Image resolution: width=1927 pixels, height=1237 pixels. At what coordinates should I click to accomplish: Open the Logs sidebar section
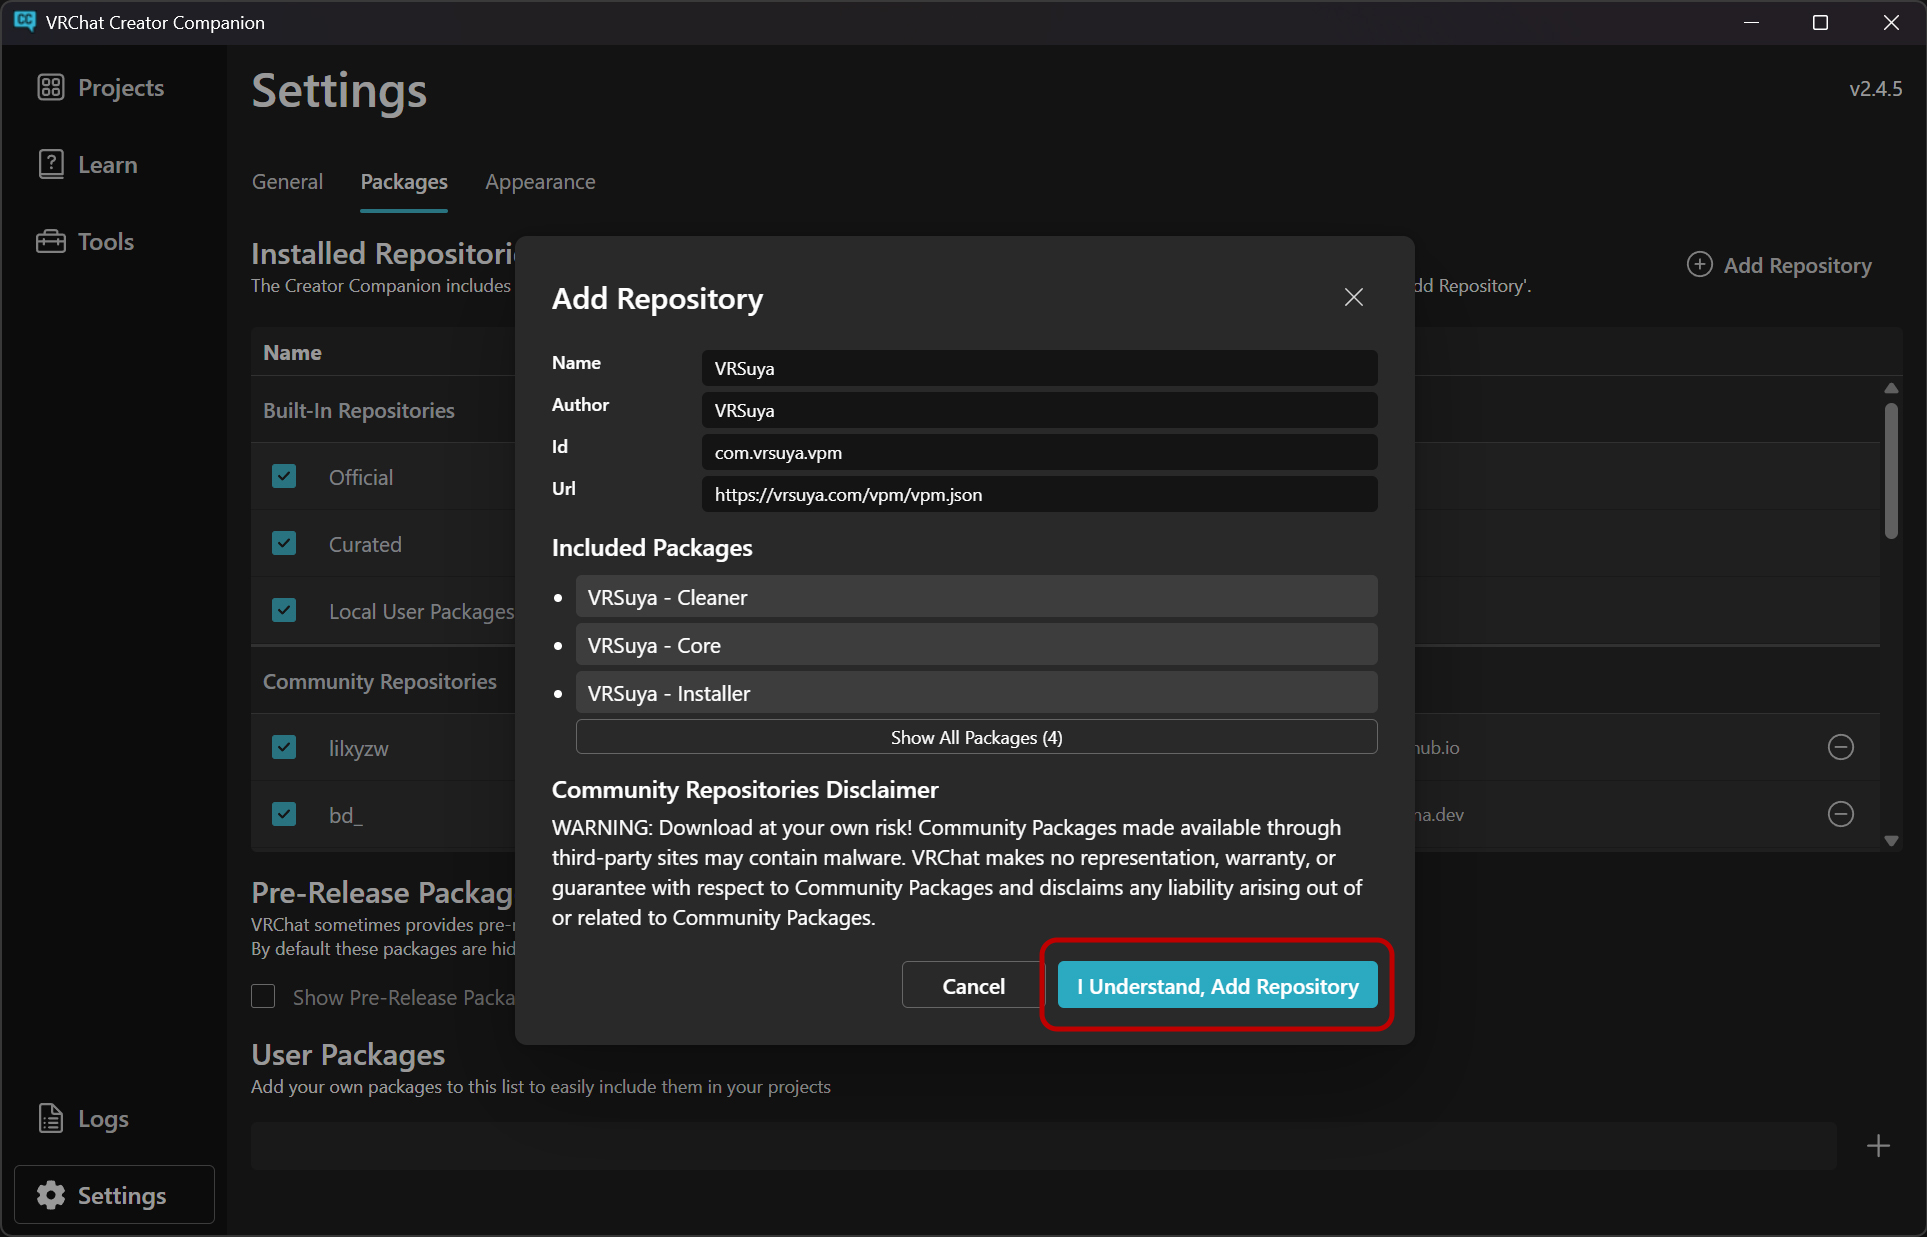[83, 1119]
